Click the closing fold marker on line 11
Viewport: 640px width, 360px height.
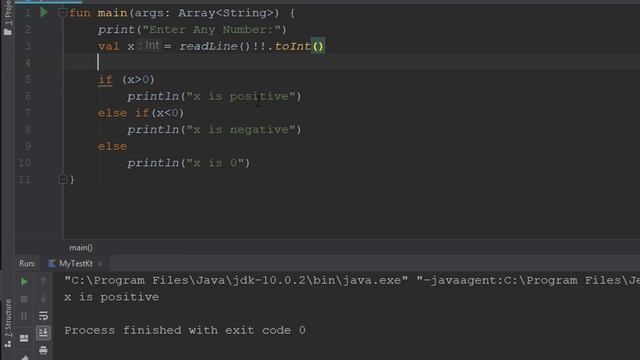click(62, 179)
